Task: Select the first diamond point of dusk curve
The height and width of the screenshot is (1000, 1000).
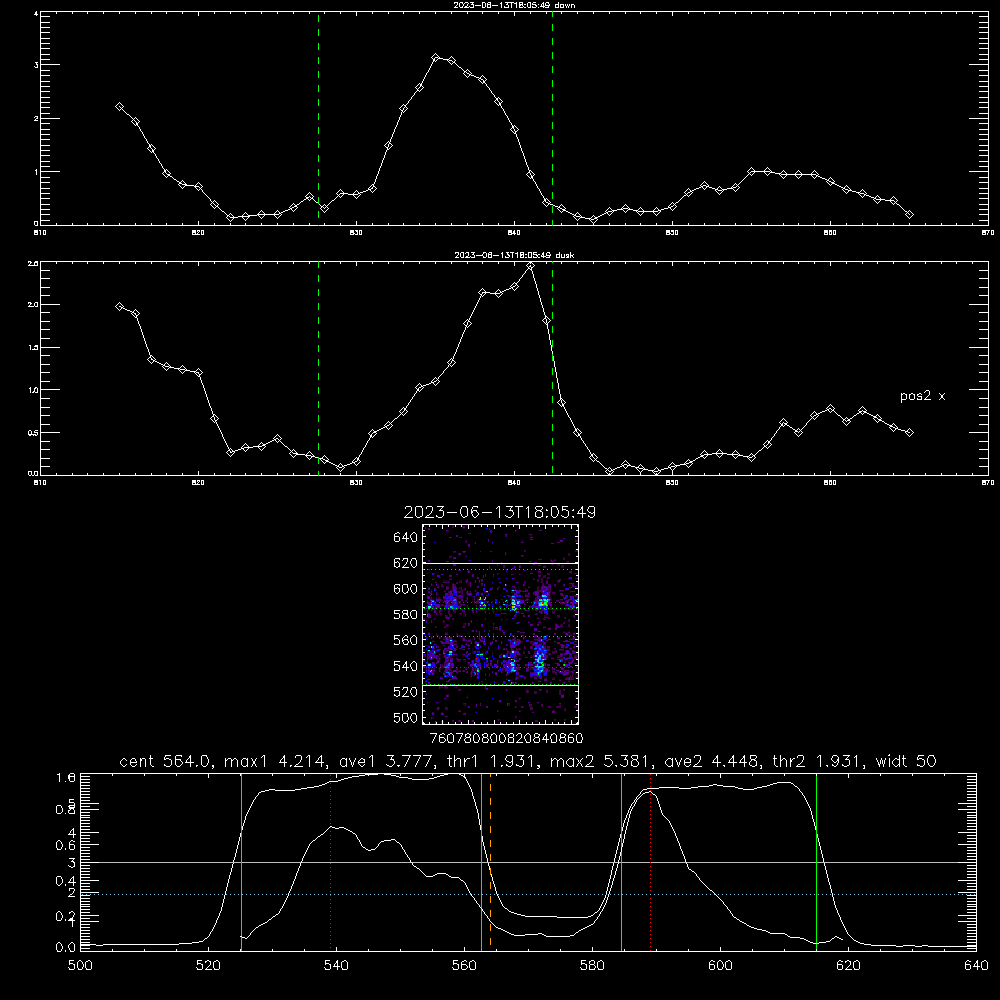Action: click(119, 307)
